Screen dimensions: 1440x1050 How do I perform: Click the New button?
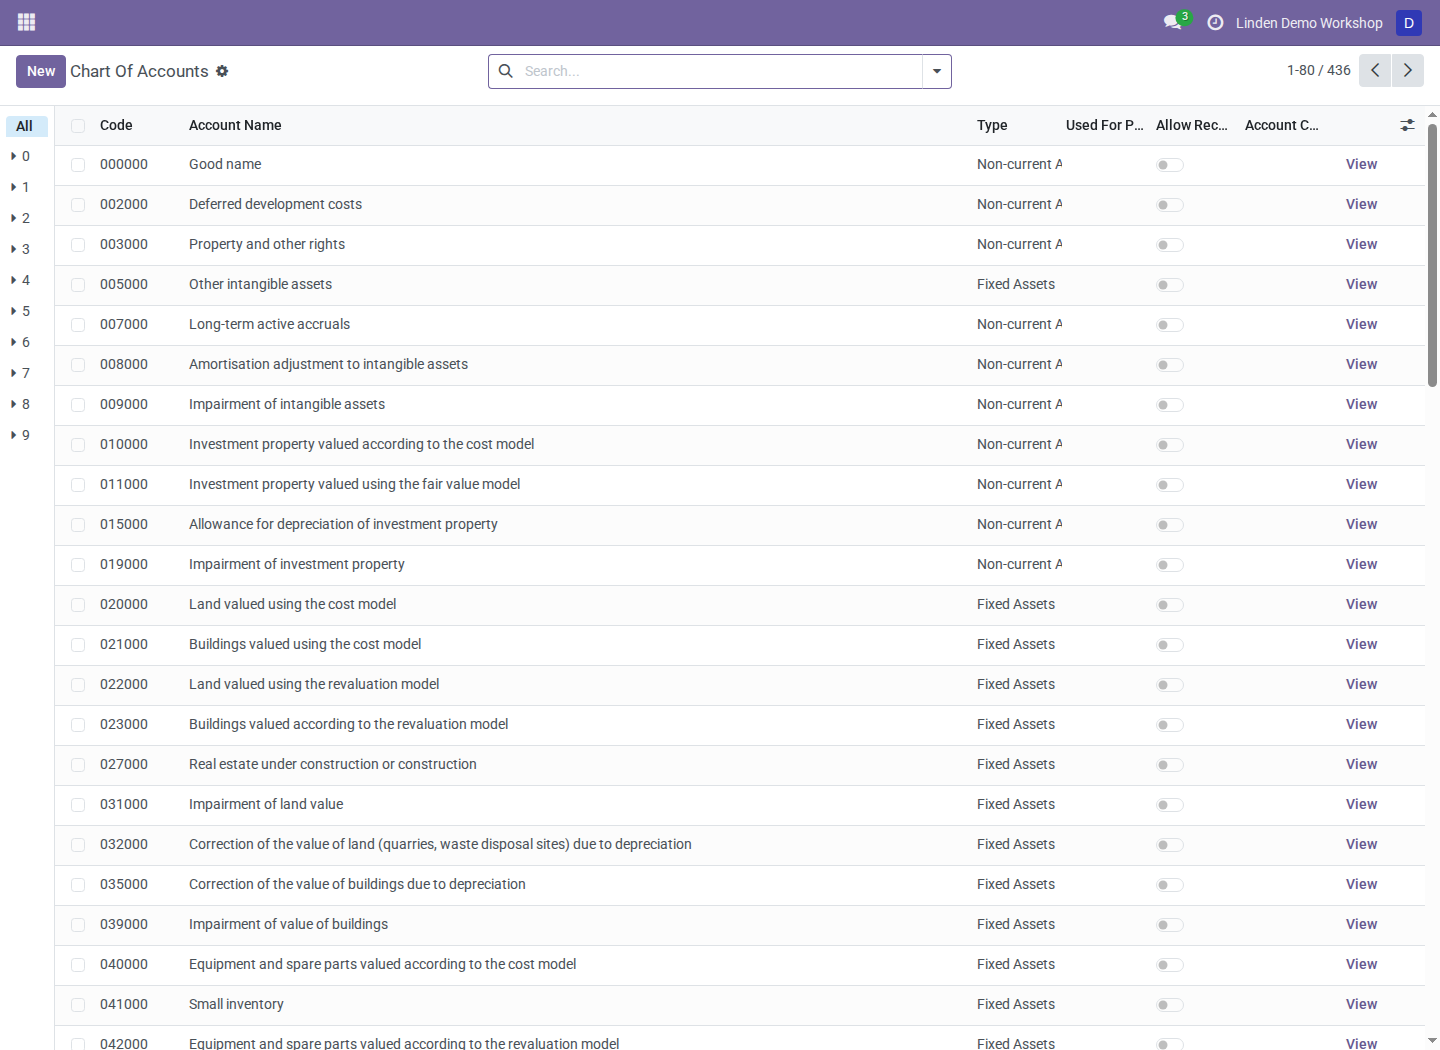click(41, 71)
